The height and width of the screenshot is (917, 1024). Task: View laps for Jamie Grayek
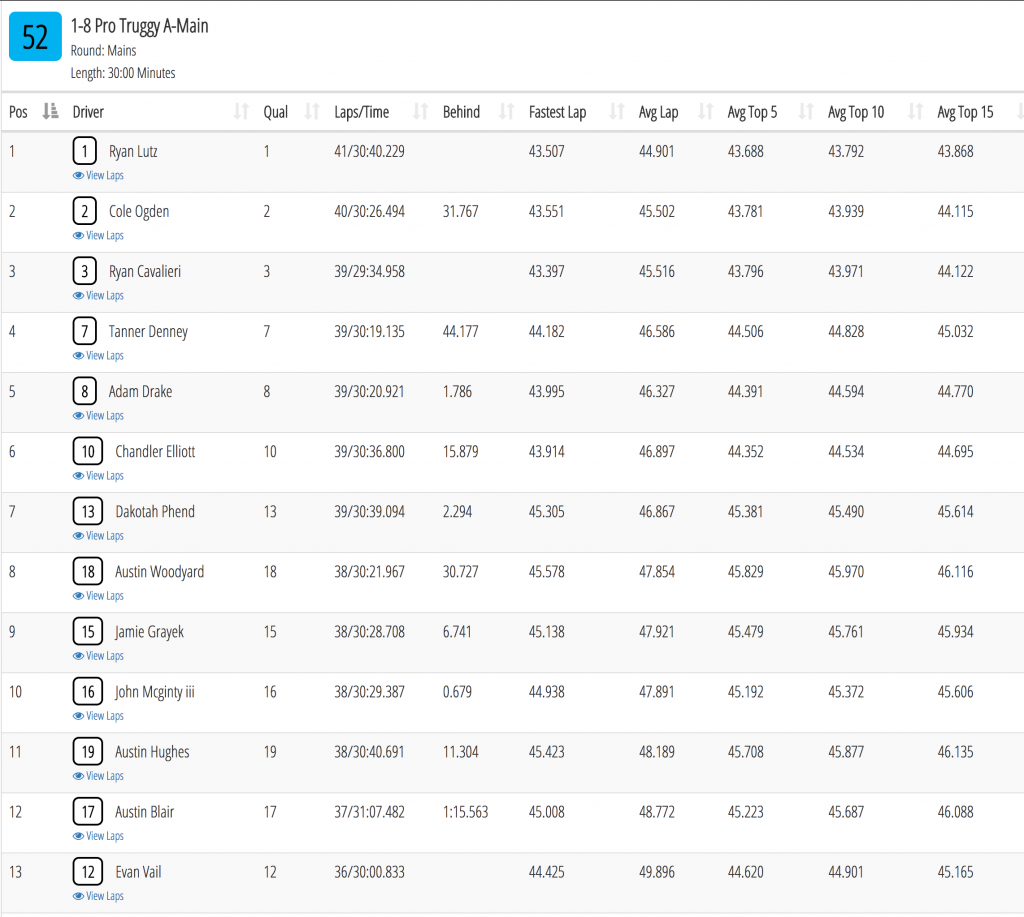[x=98, y=656]
